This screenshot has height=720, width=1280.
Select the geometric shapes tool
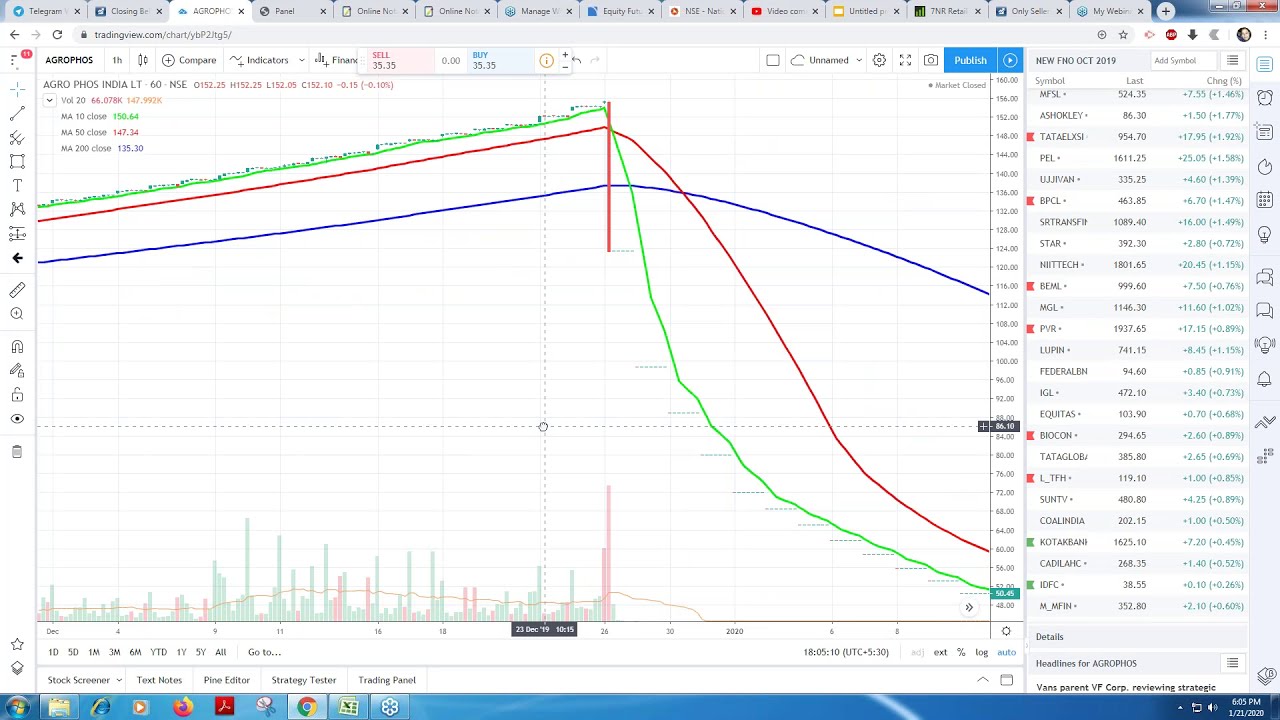pos(17,161)
